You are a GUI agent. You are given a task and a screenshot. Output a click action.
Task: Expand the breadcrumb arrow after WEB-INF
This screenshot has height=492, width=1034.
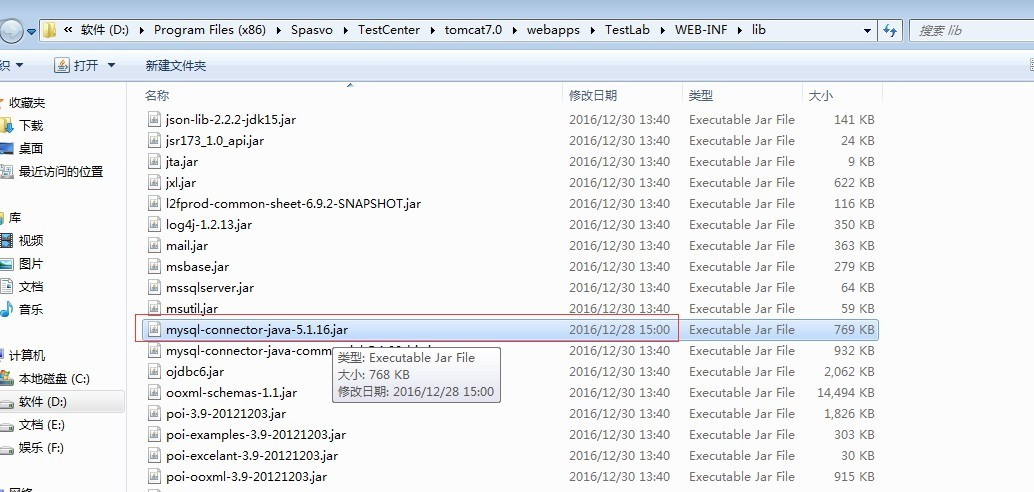tap(739, 30)
